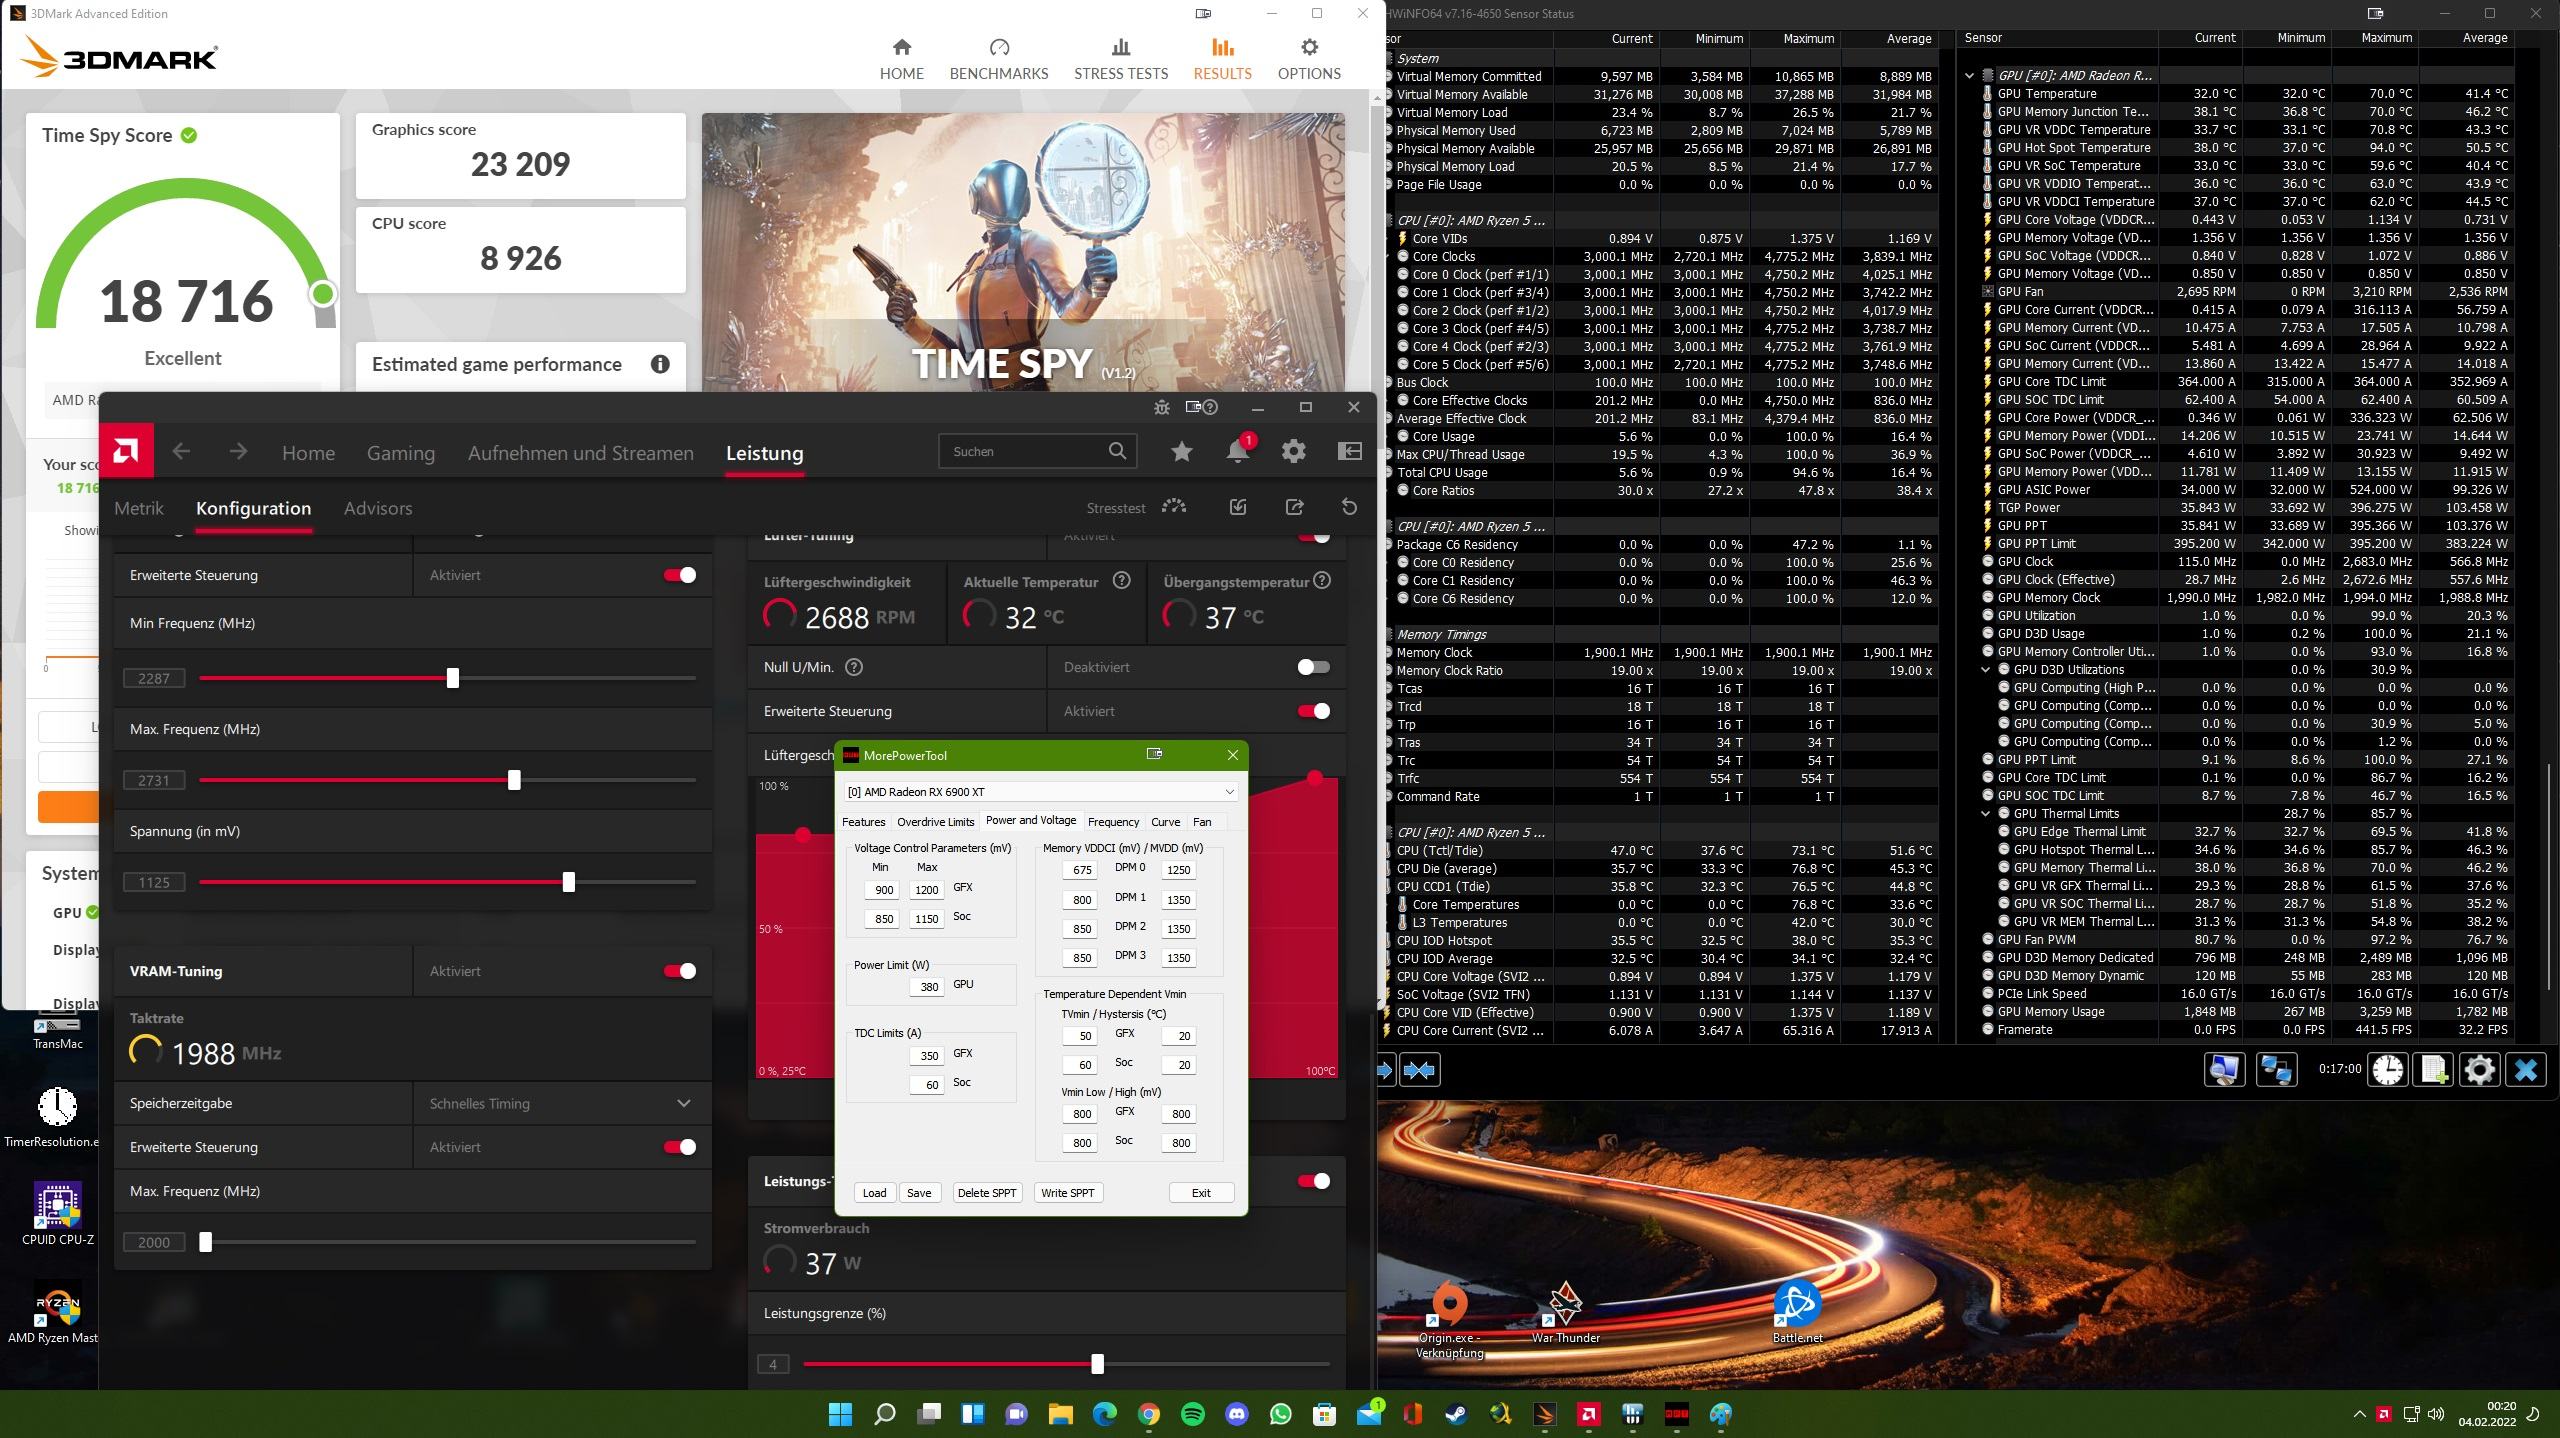The width and height of the screenshot is (2560, 1438).
Task: Open favorites star in Radeon Software
Action: click(1181, 452)
